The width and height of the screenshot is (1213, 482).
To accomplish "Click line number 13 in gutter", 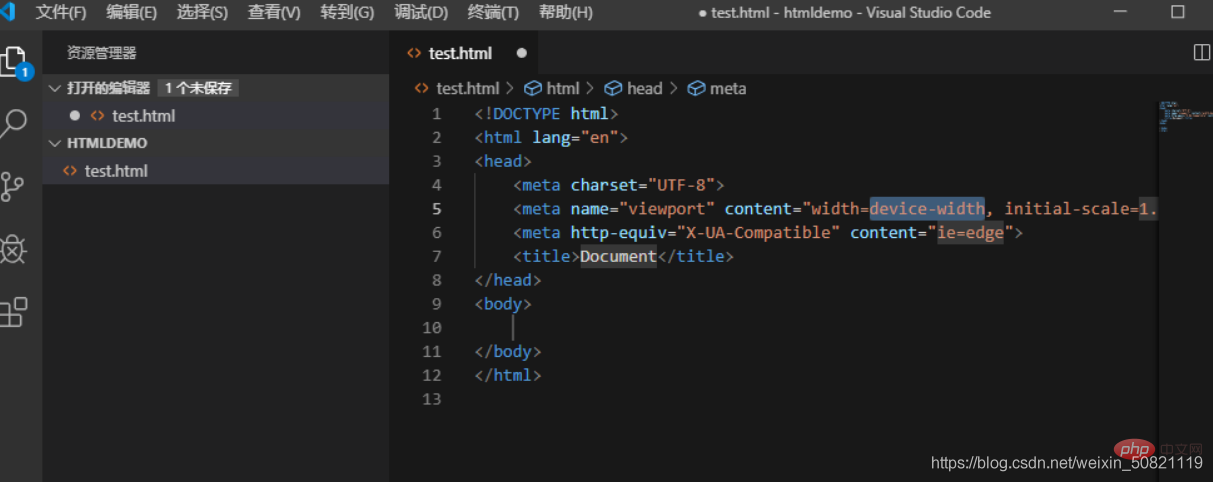I will [x=431, y=400].
